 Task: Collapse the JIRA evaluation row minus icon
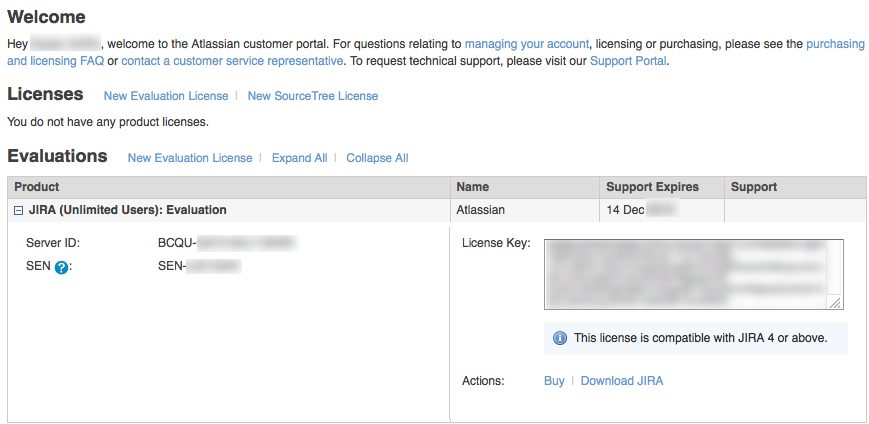point(19,211)
